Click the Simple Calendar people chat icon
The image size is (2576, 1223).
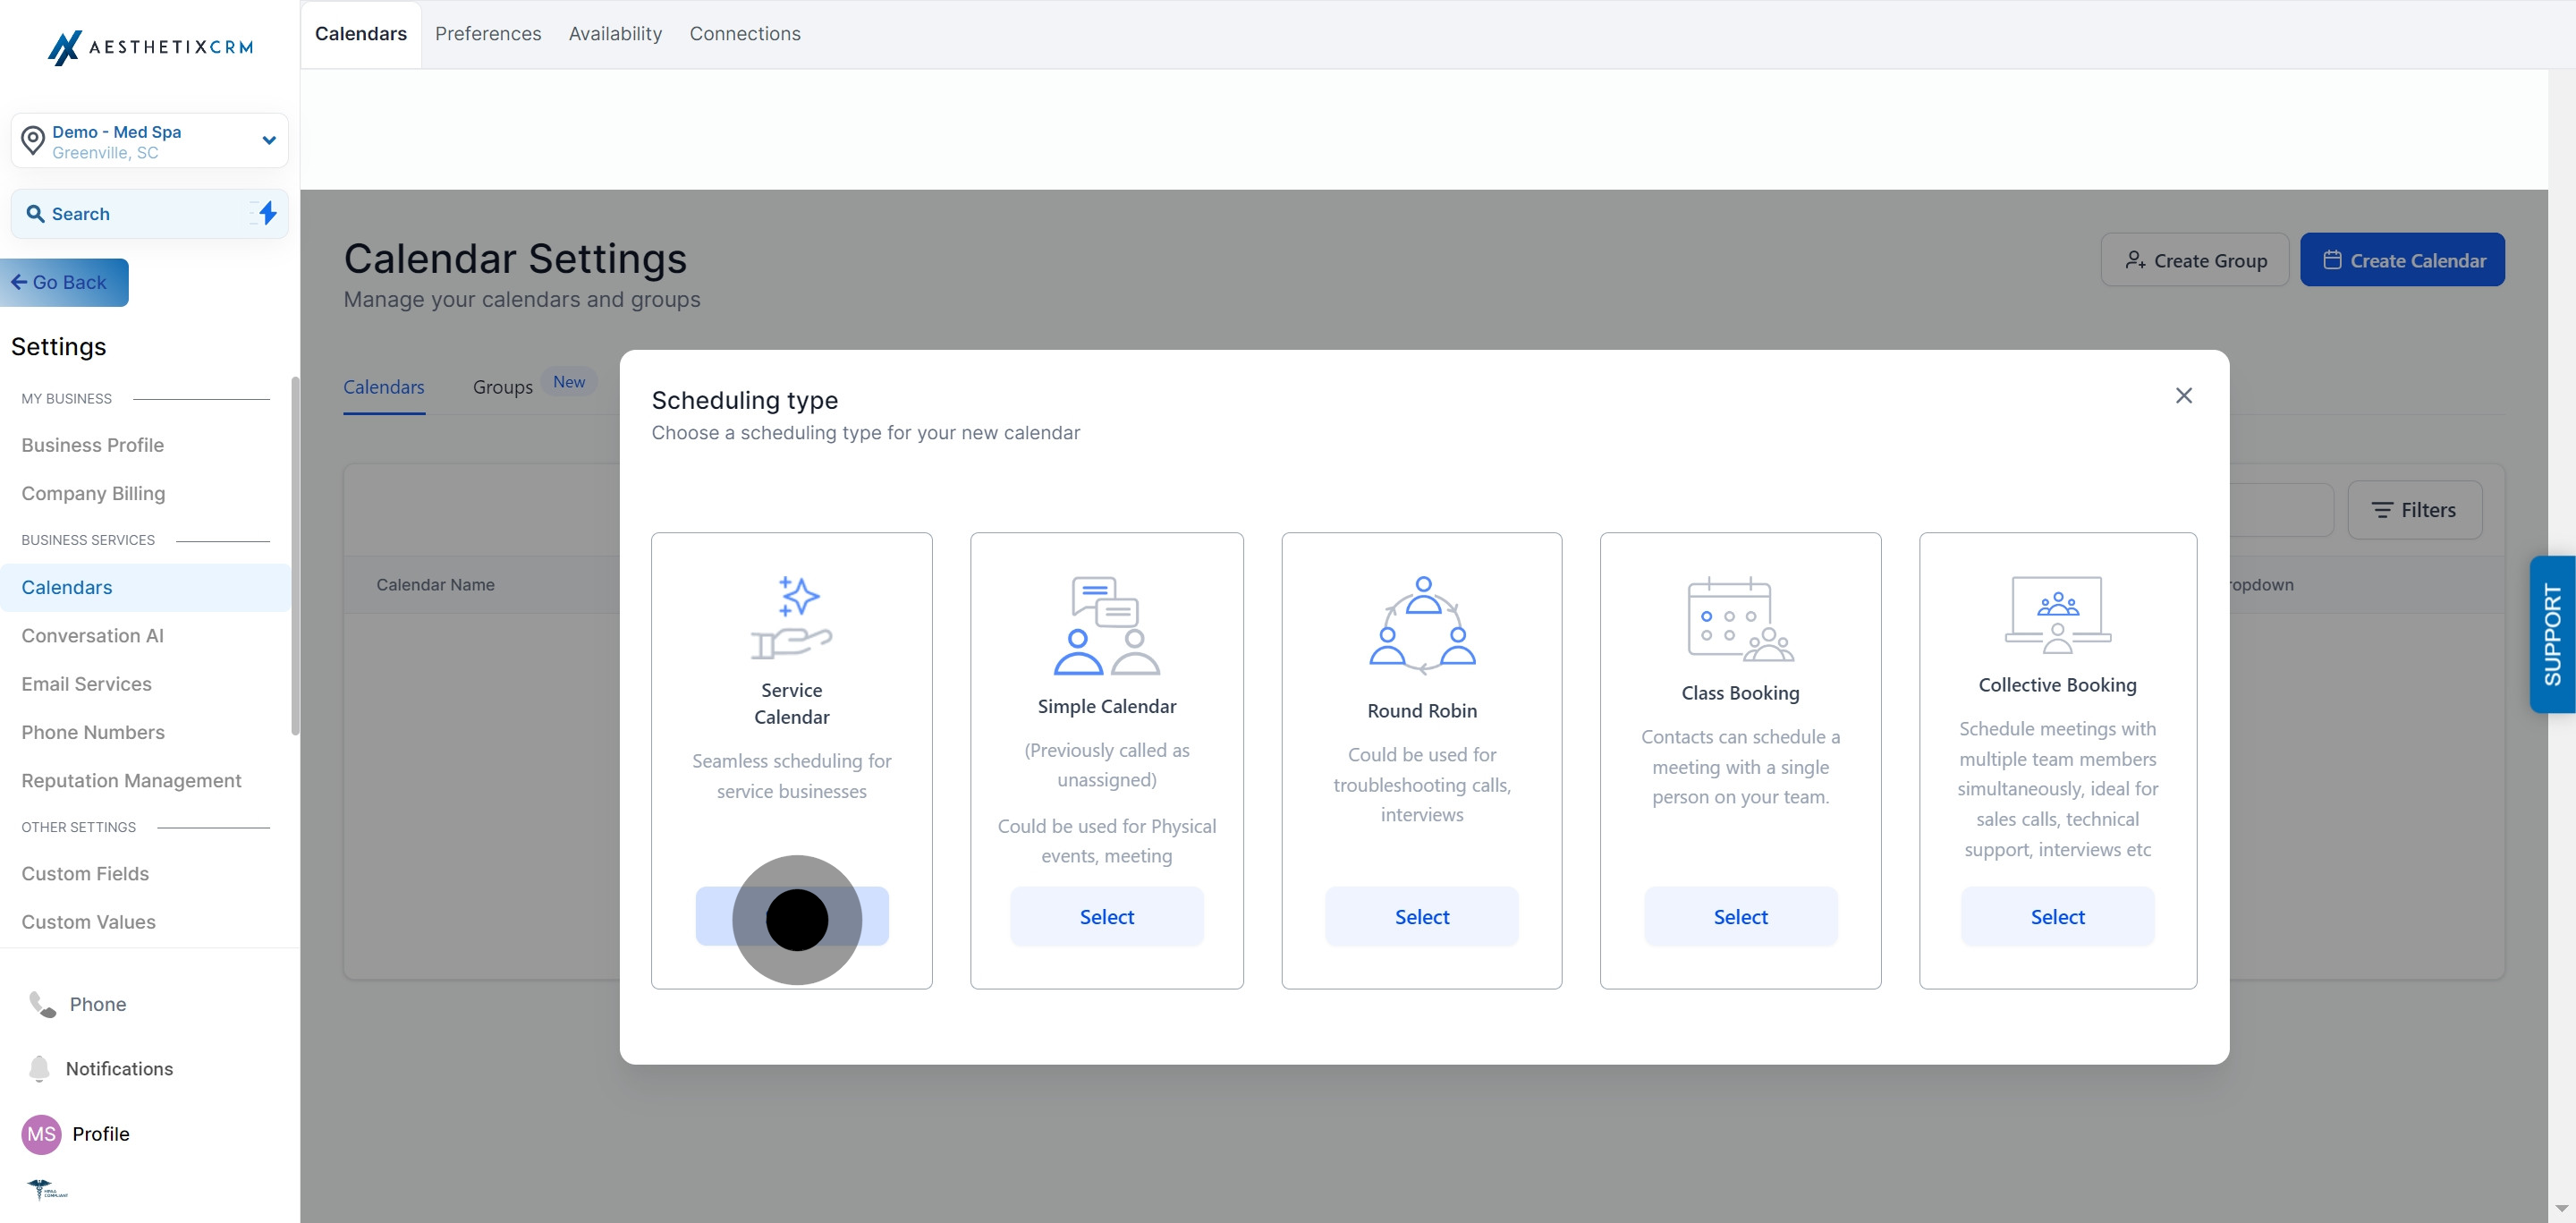pos(1106,625)
